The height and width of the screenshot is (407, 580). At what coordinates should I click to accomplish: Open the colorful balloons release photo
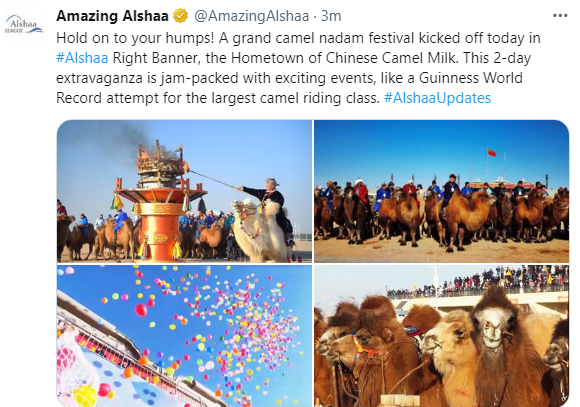tap(184, 336)
